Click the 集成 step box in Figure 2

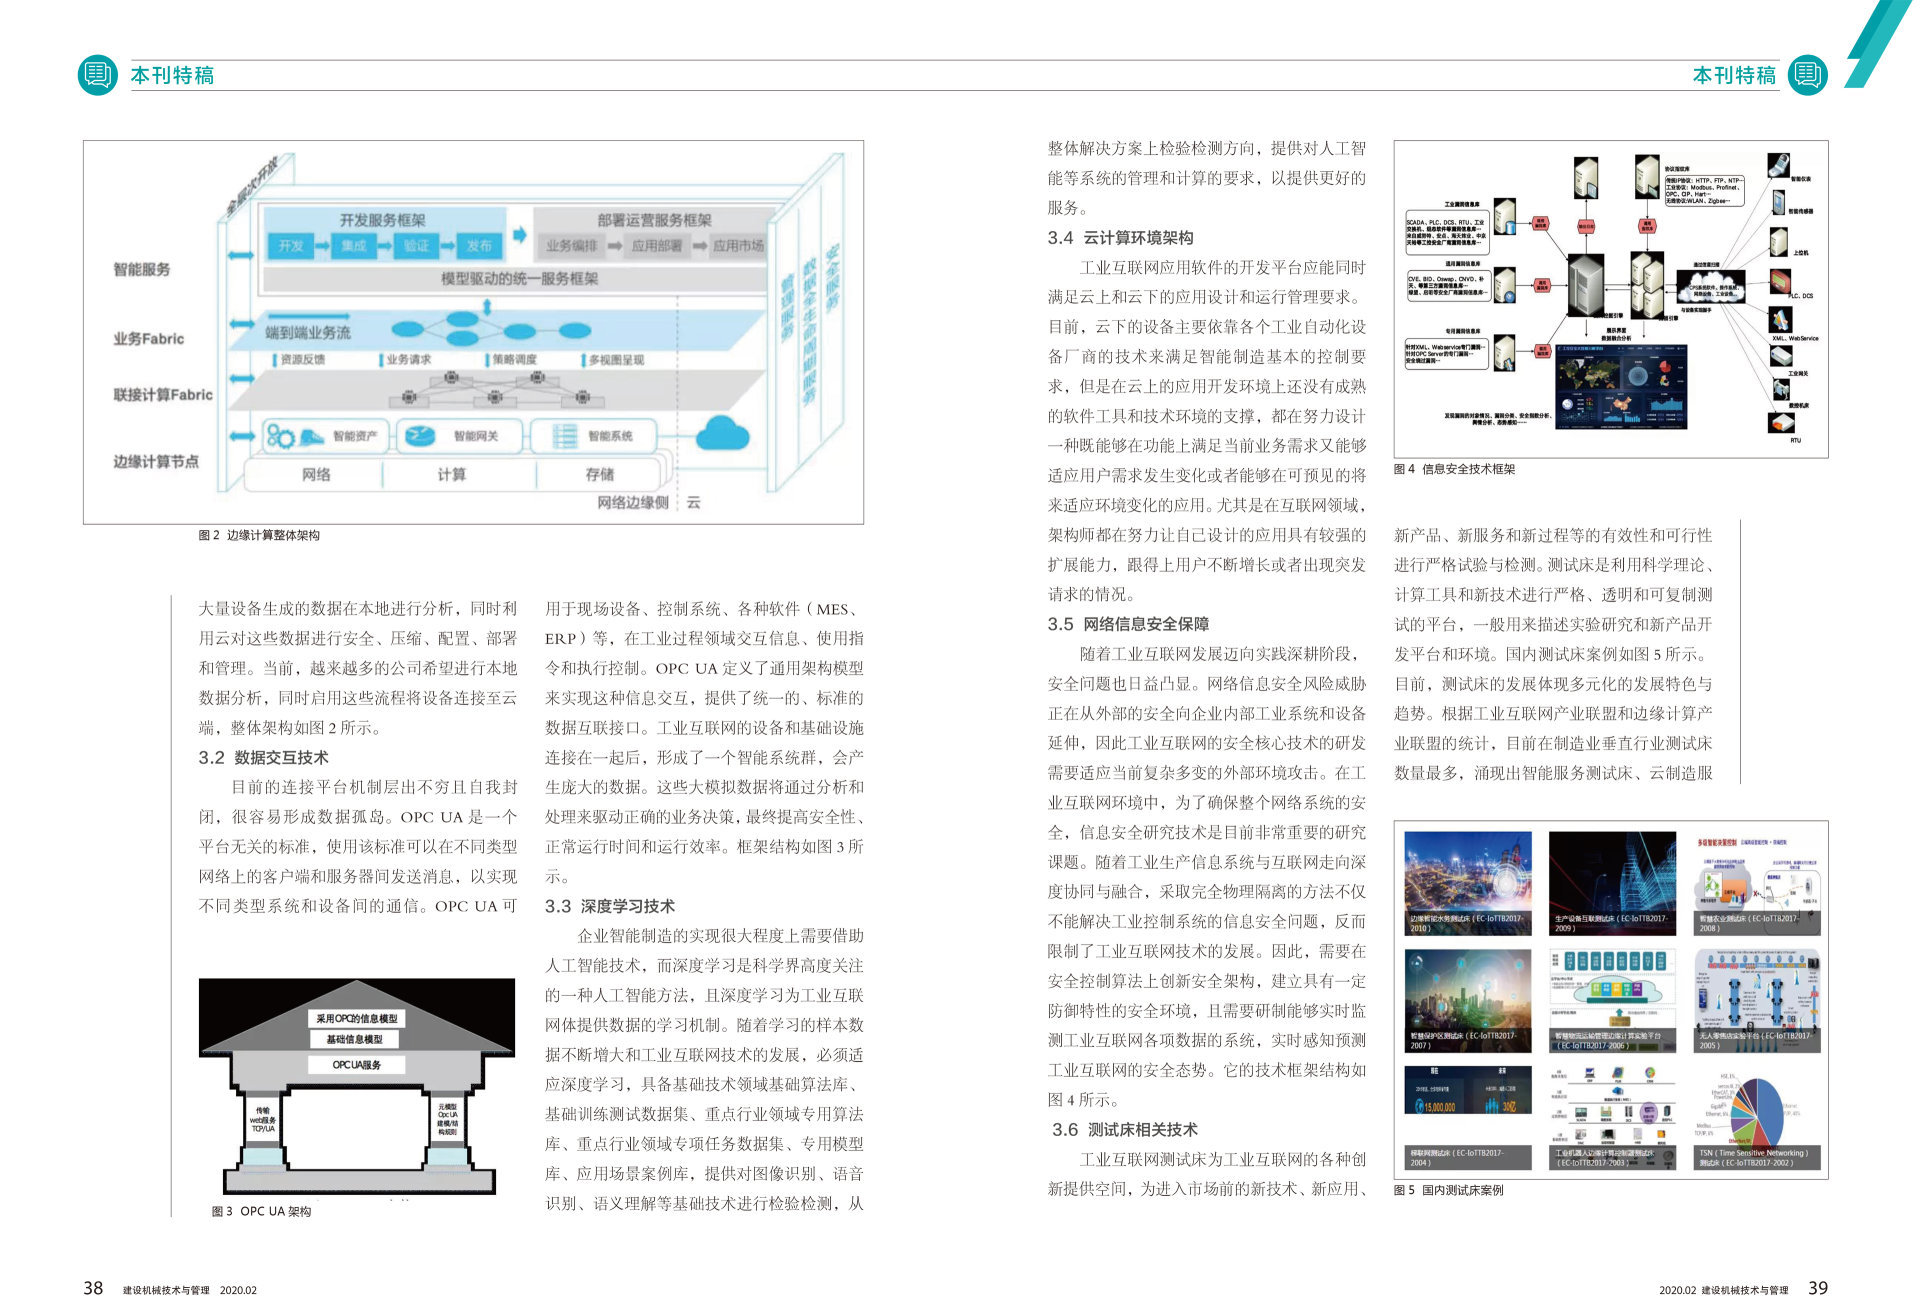pyautogui.click(x=354, y=245)
